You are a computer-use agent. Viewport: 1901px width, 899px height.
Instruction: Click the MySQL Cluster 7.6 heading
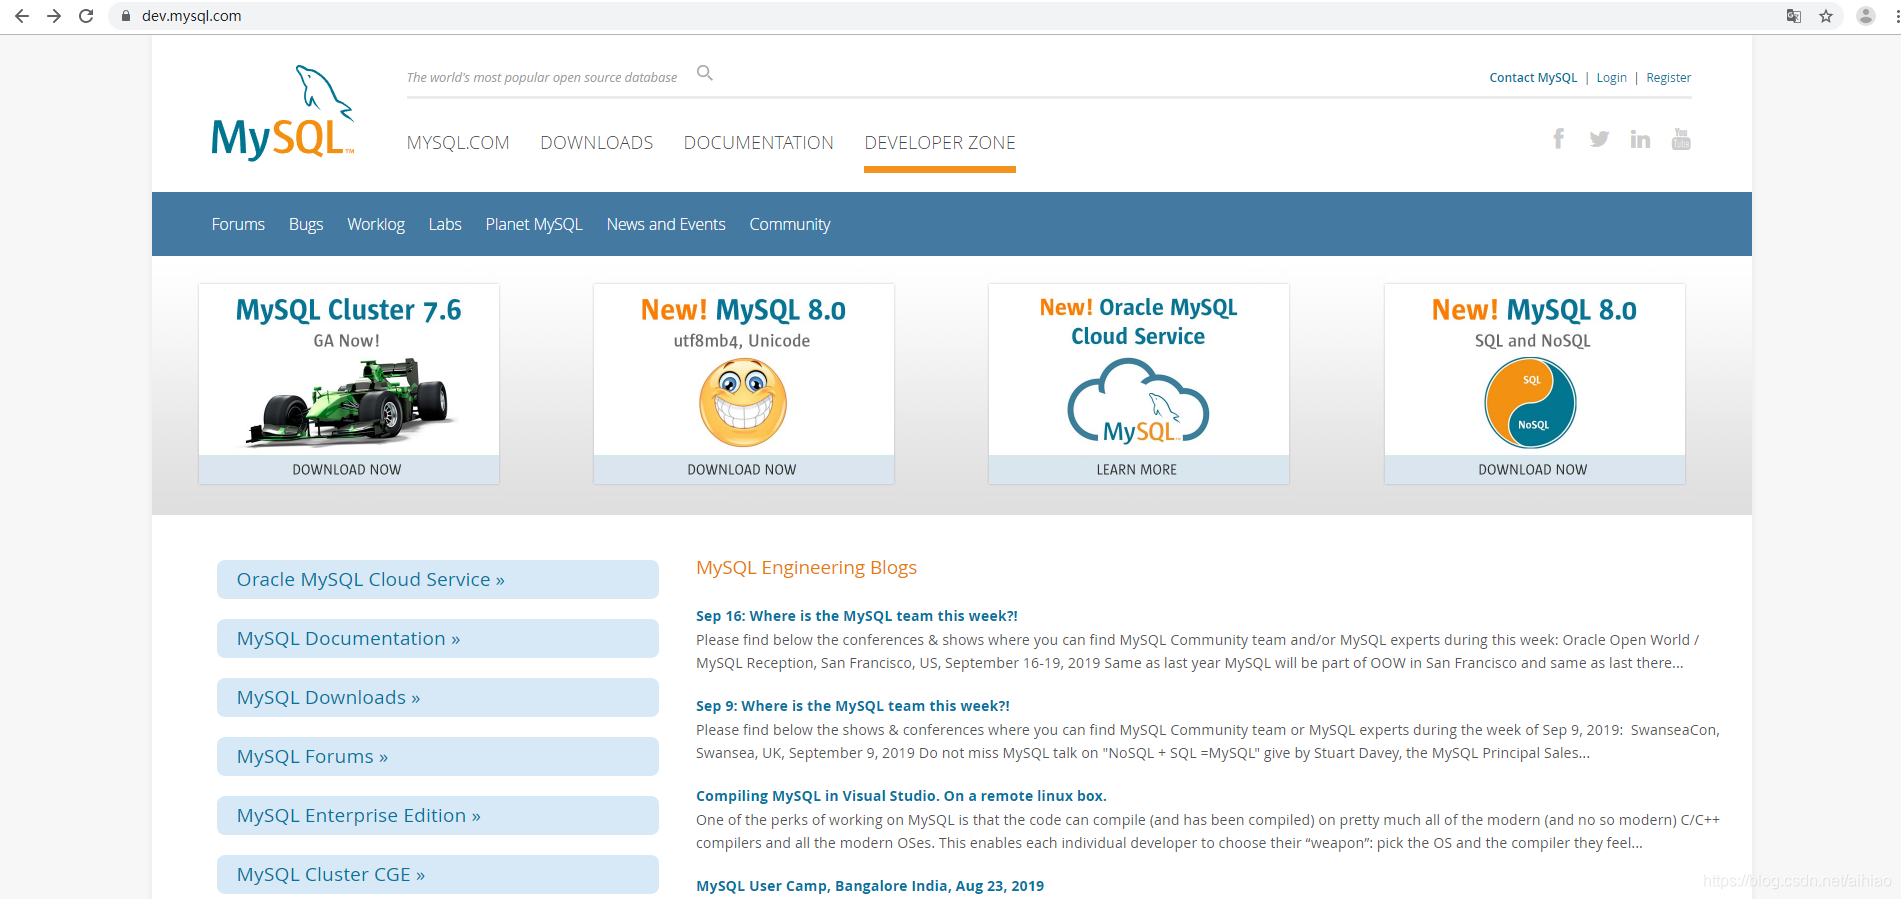point(348,310)
